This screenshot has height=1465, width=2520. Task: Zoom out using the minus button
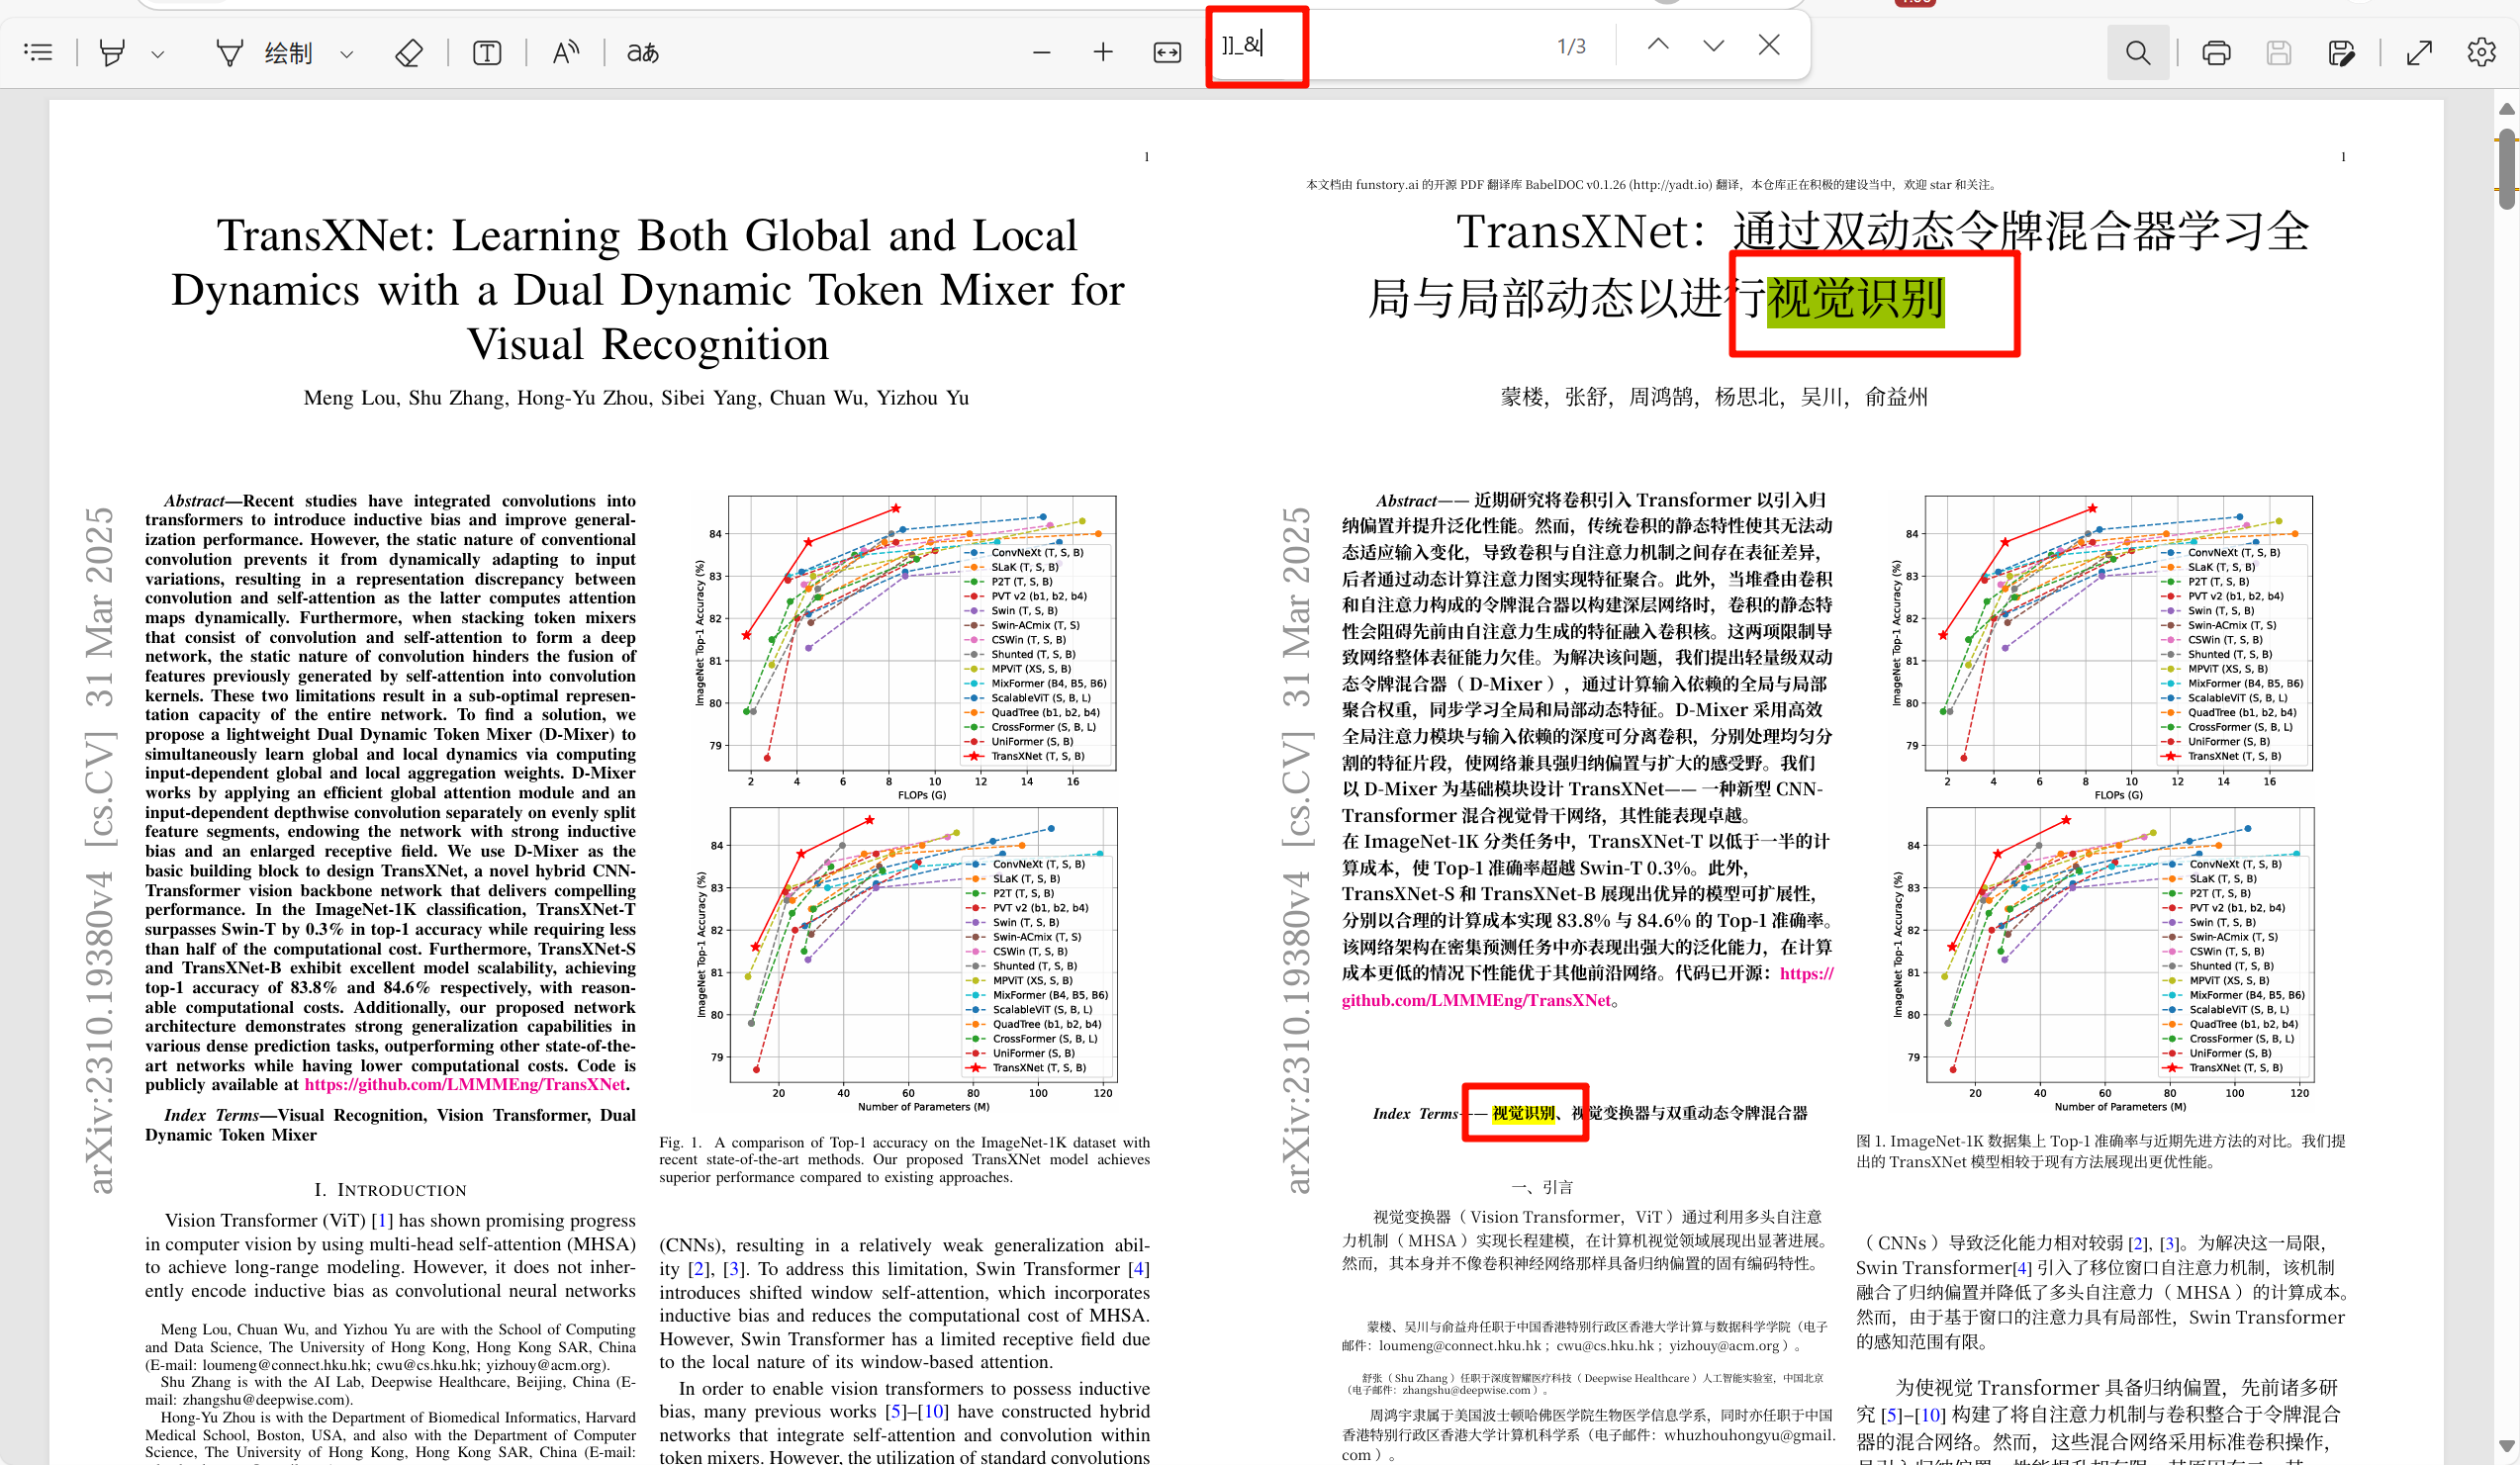(x=1041, y=52)
